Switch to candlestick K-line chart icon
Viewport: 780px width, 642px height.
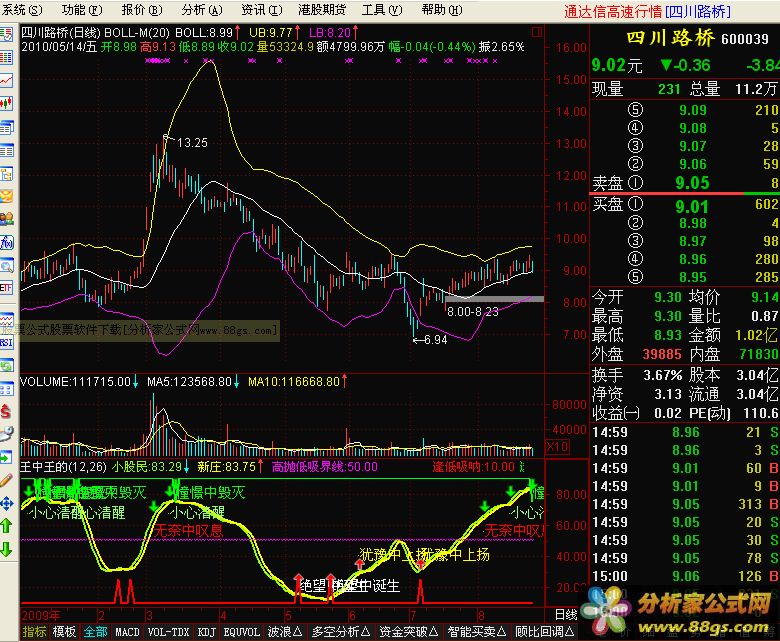pos(6,103)
